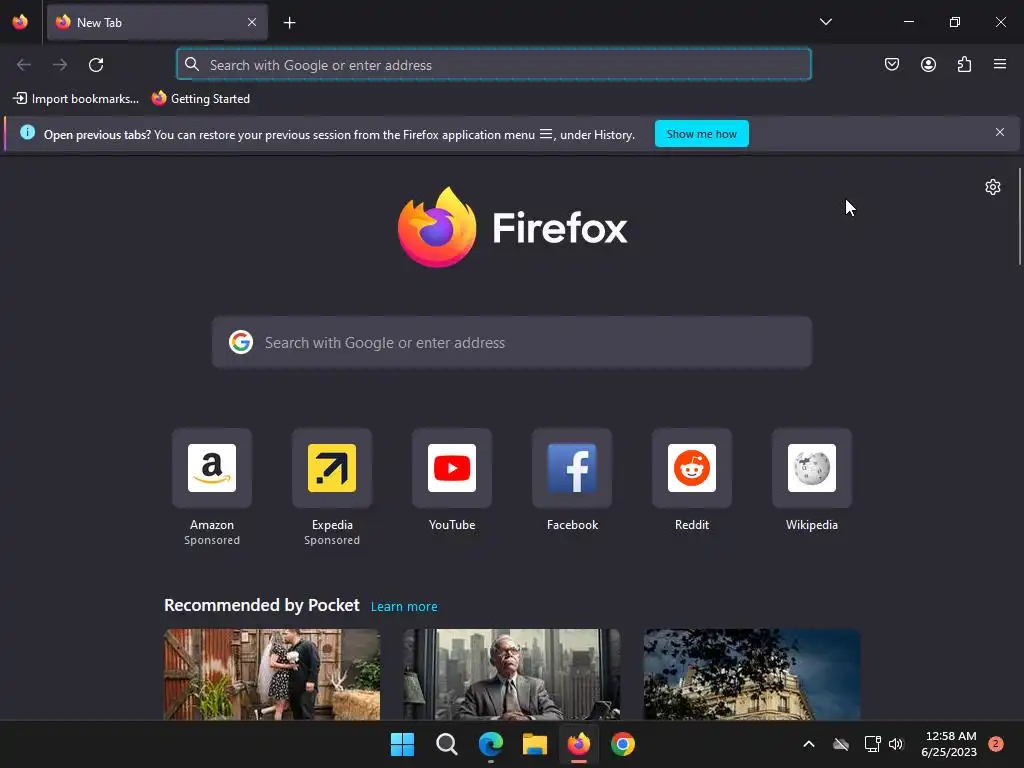Open Save to Pocket button
Viewport: 1024px width, 768px height.
[891, 64]
